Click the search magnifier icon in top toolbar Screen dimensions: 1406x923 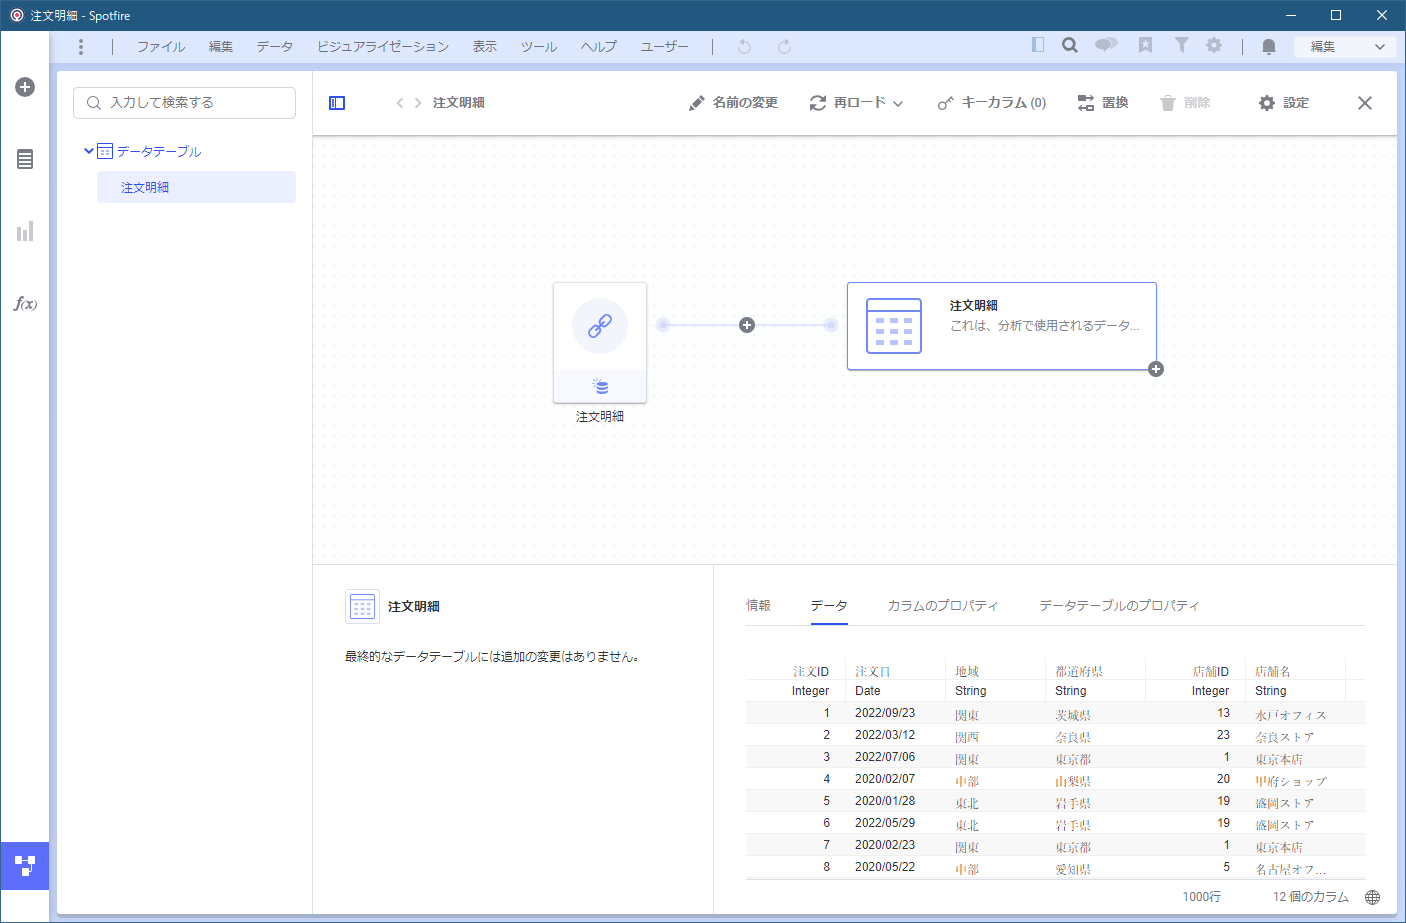click(x=1070, y=45)
